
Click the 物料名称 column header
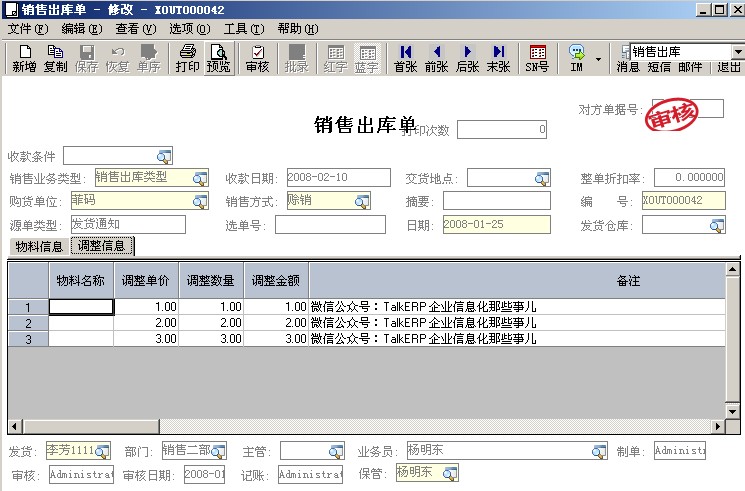[x=81, y=280]
